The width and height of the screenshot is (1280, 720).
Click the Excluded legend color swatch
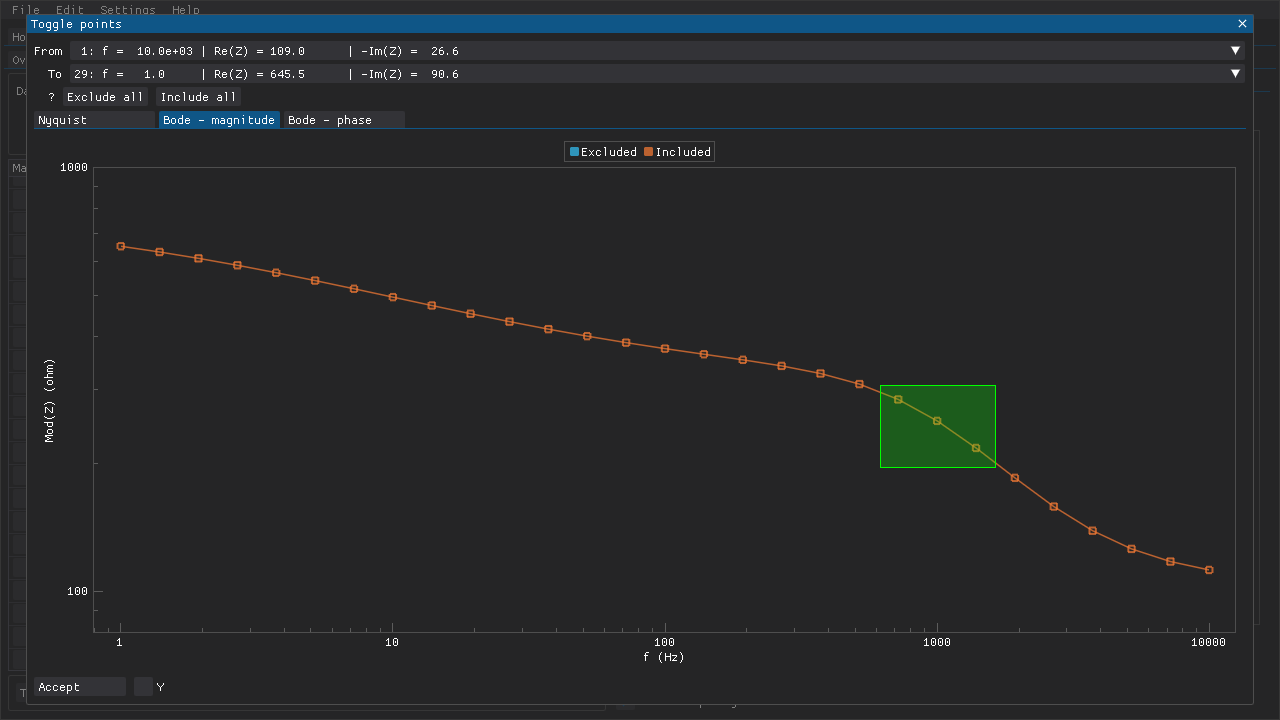point(574,152)
